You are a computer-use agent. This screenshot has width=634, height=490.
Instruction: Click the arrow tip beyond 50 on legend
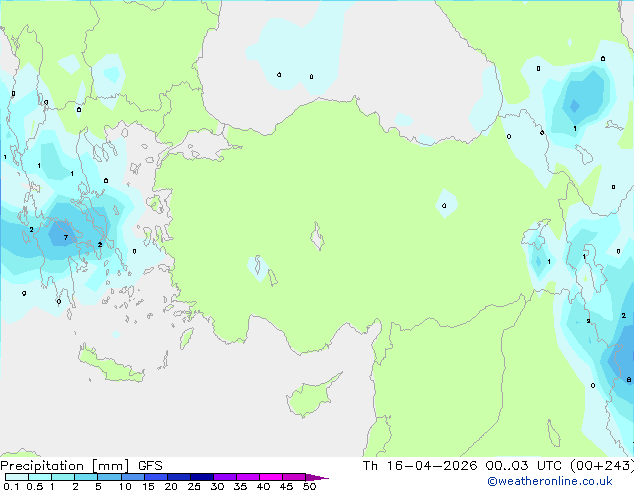tap(317, 477)
